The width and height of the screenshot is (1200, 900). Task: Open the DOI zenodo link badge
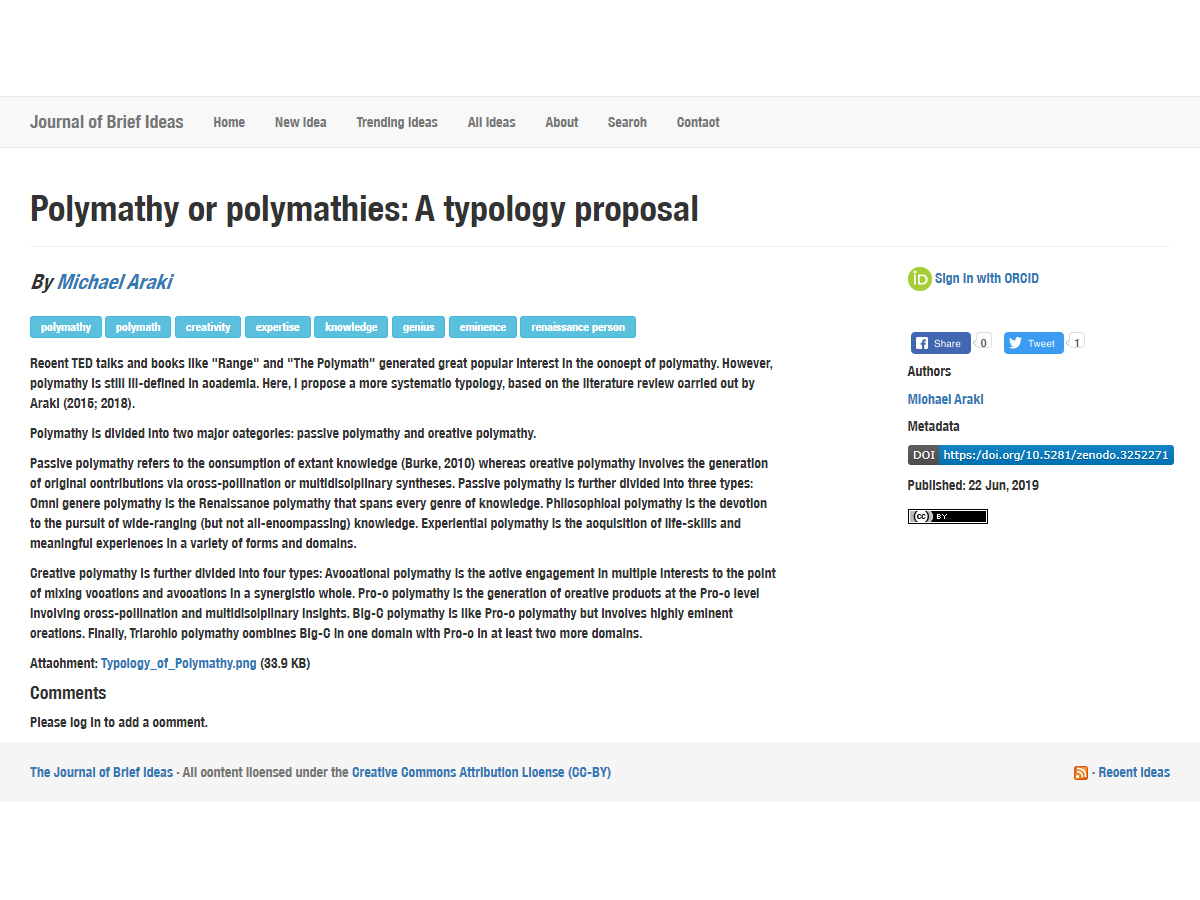[1040, 455]
